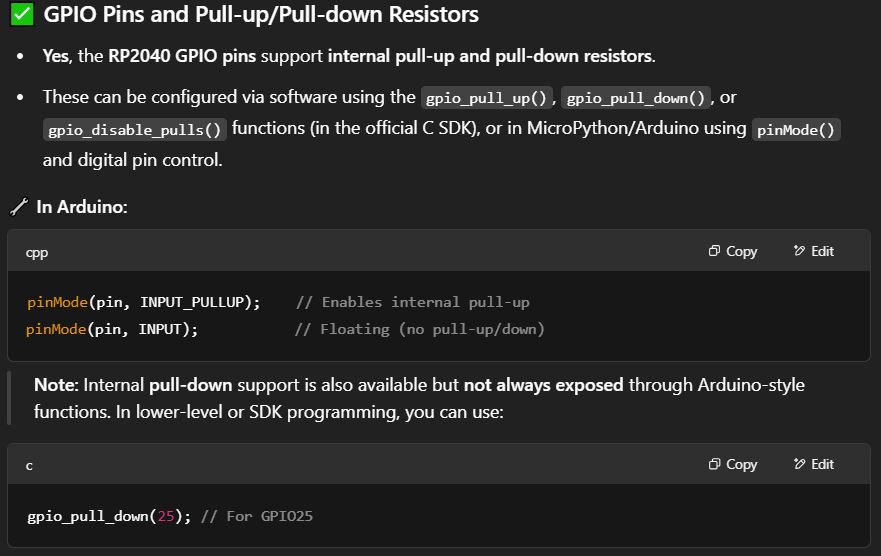Click the pinMode() inline code chip
The width and height of the screenshot is (881, 556).
click(x=796, y=130)
